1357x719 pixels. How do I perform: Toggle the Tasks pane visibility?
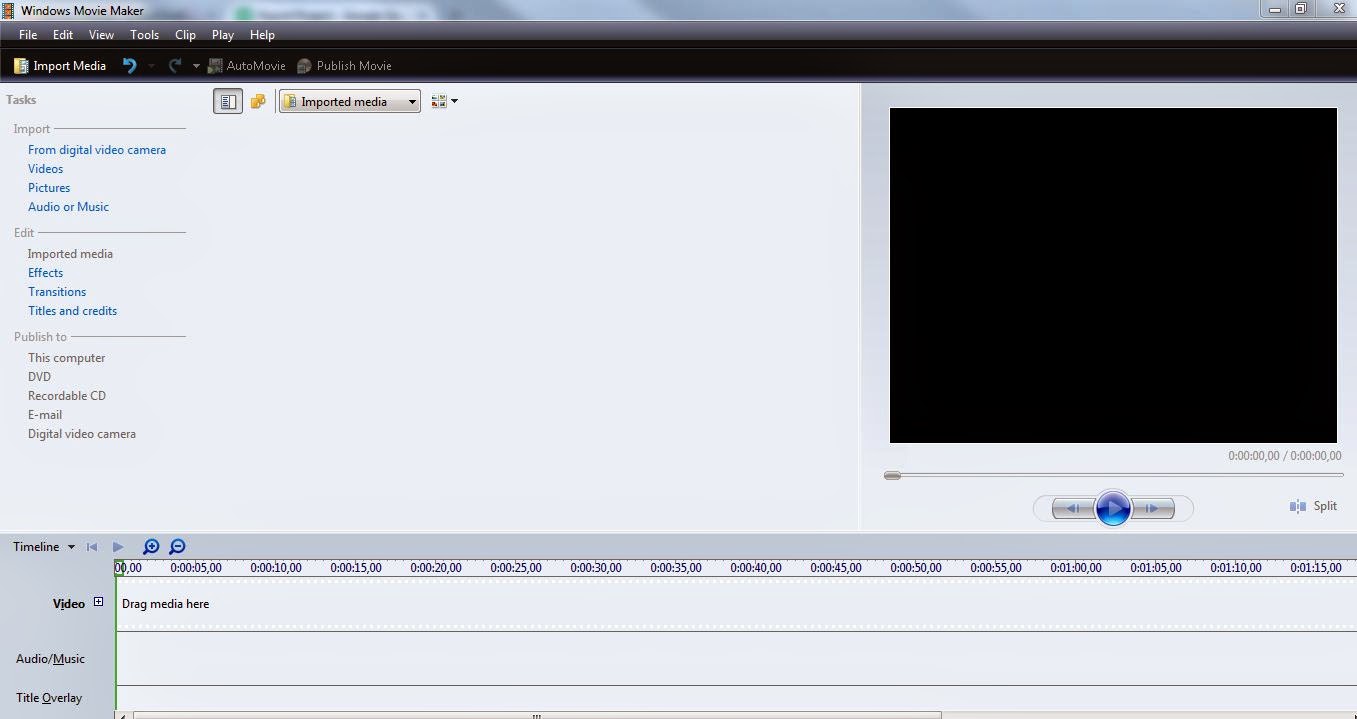[227, 100]
